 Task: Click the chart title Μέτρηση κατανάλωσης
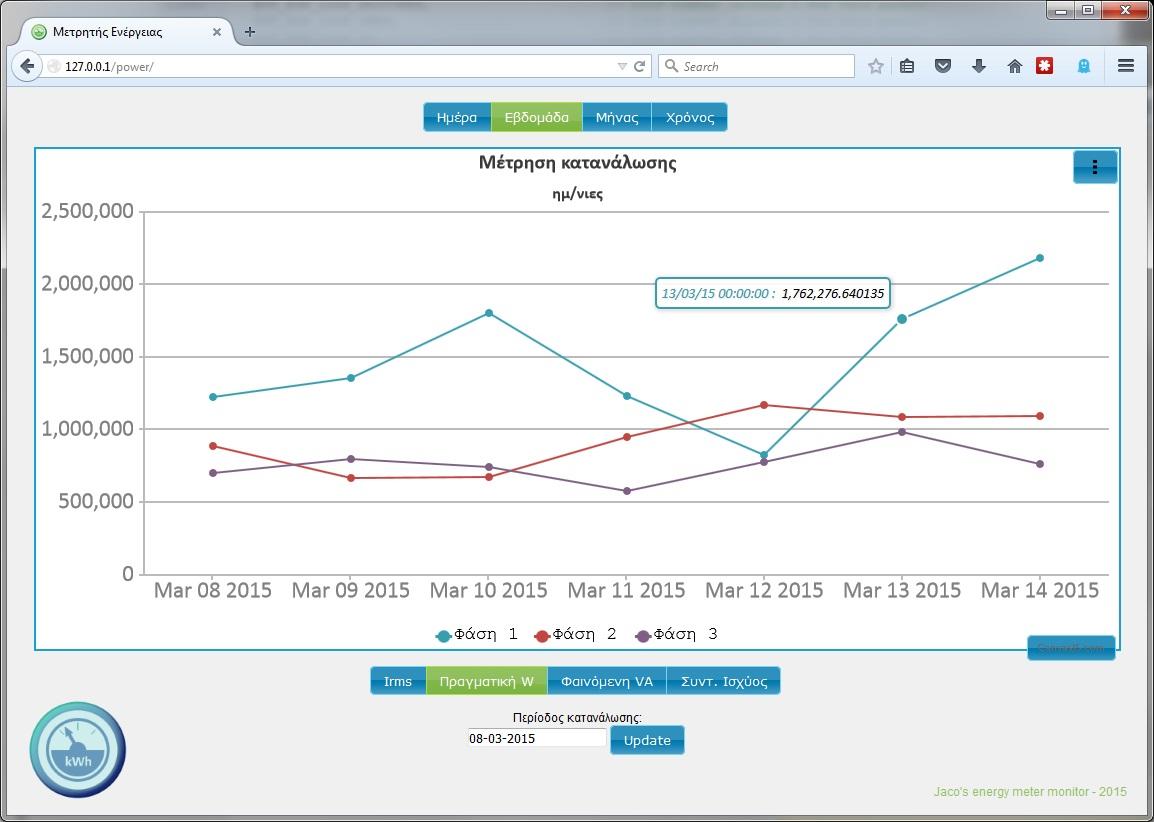pyautogui.click(x=578, y=163)
